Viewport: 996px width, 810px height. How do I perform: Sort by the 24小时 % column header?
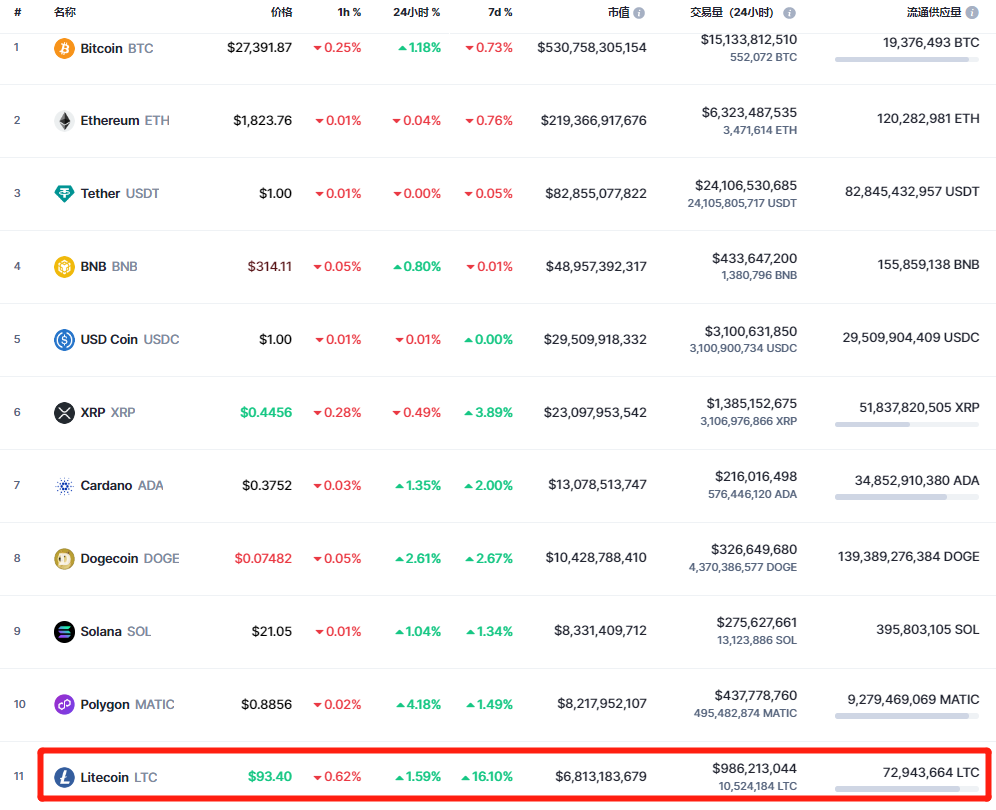(416, 13)
